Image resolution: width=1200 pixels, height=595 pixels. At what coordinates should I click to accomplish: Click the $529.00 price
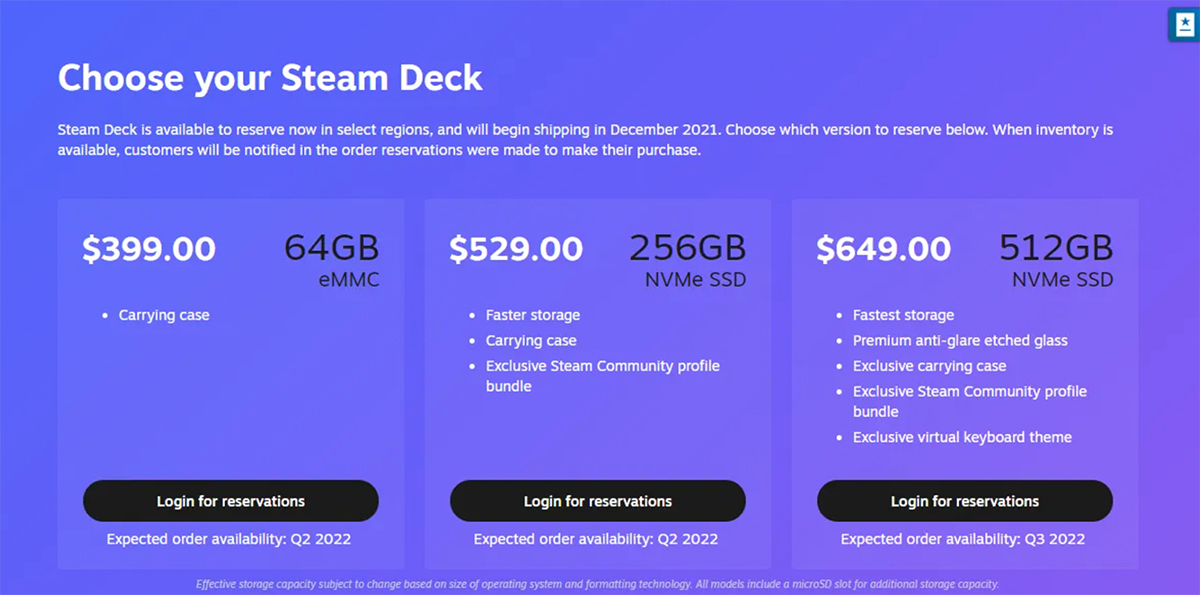click(516, 249)
